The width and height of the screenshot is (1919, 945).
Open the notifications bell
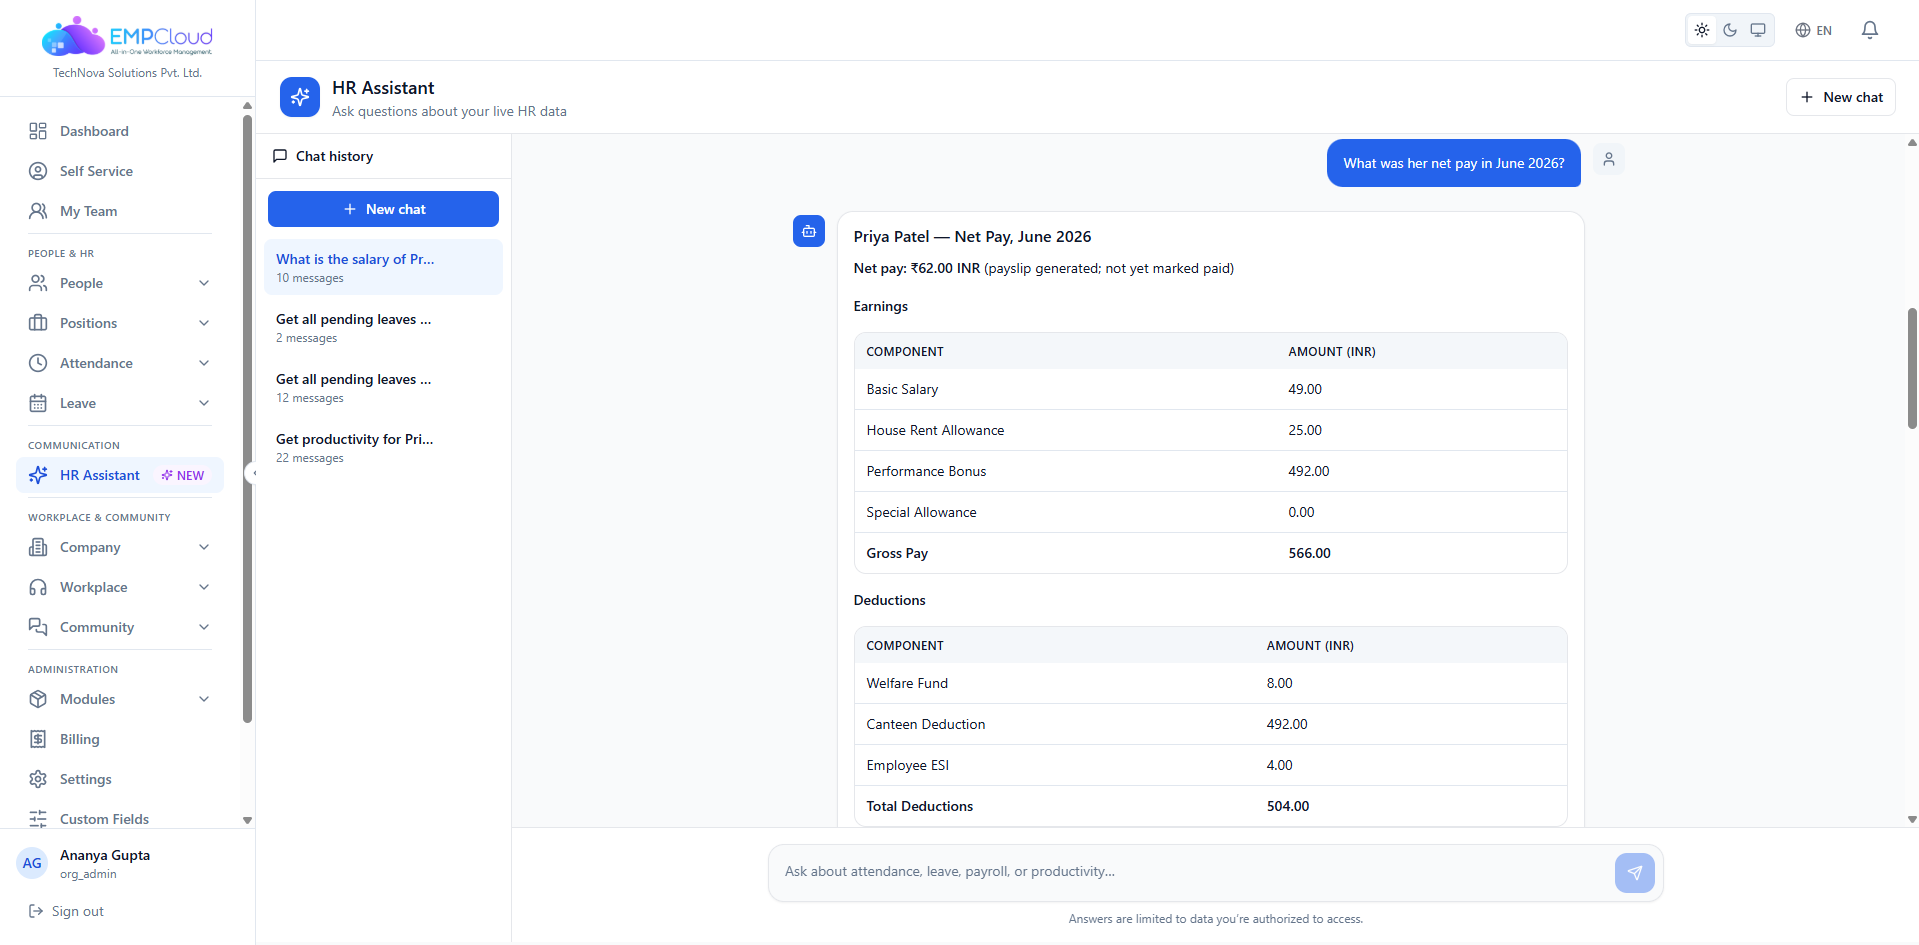point(1869,30)
